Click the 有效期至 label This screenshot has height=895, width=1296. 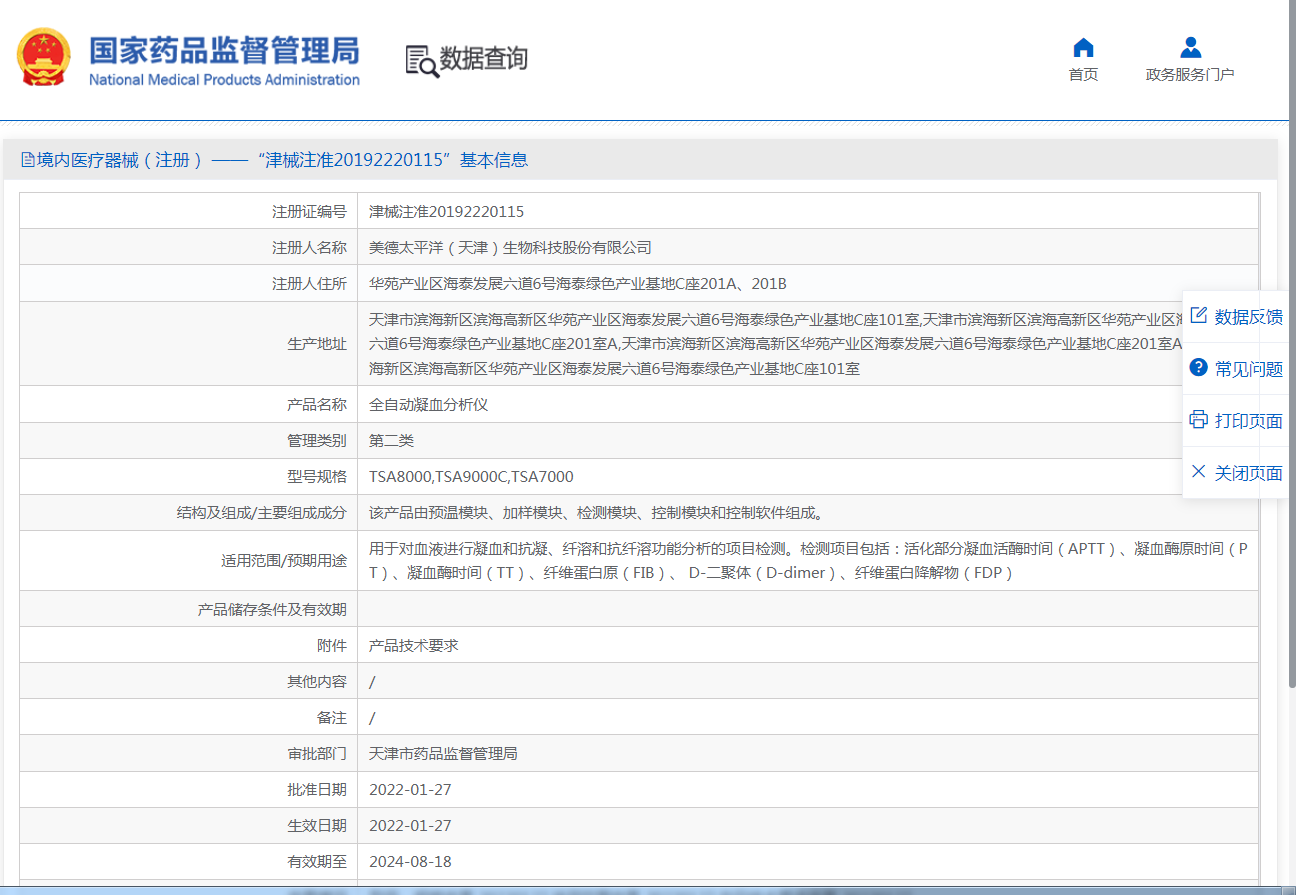317,862
